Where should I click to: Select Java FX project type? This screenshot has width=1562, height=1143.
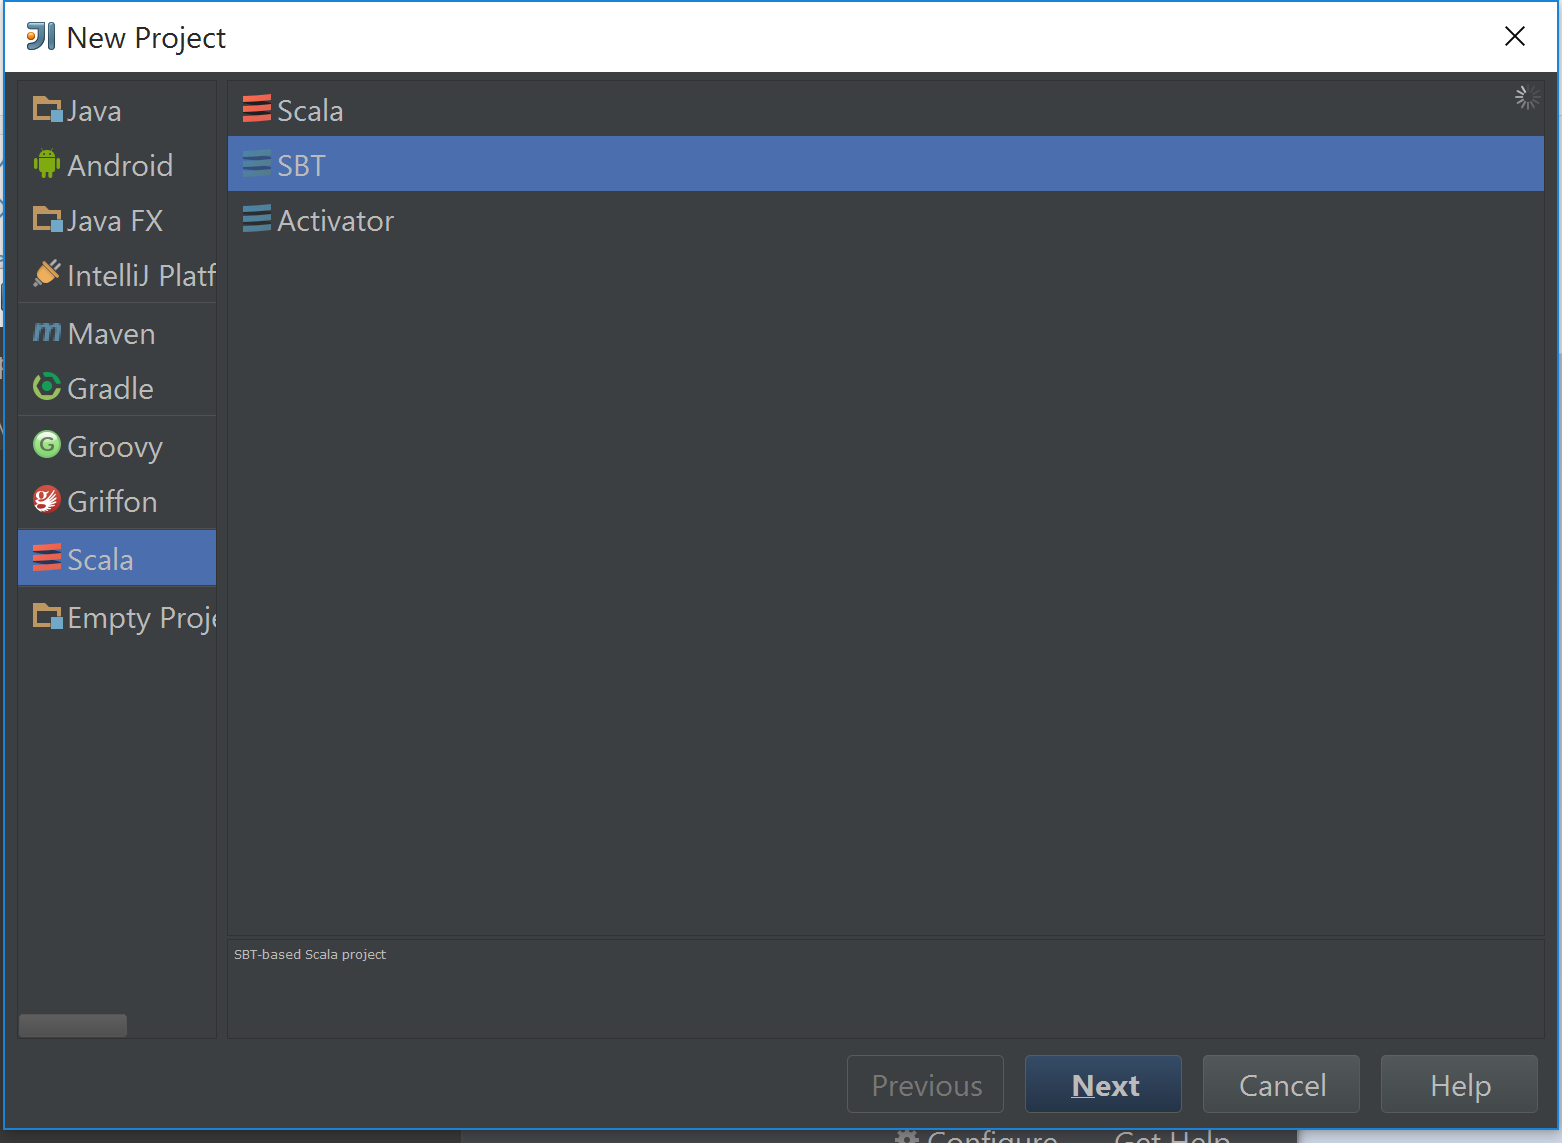117,220
